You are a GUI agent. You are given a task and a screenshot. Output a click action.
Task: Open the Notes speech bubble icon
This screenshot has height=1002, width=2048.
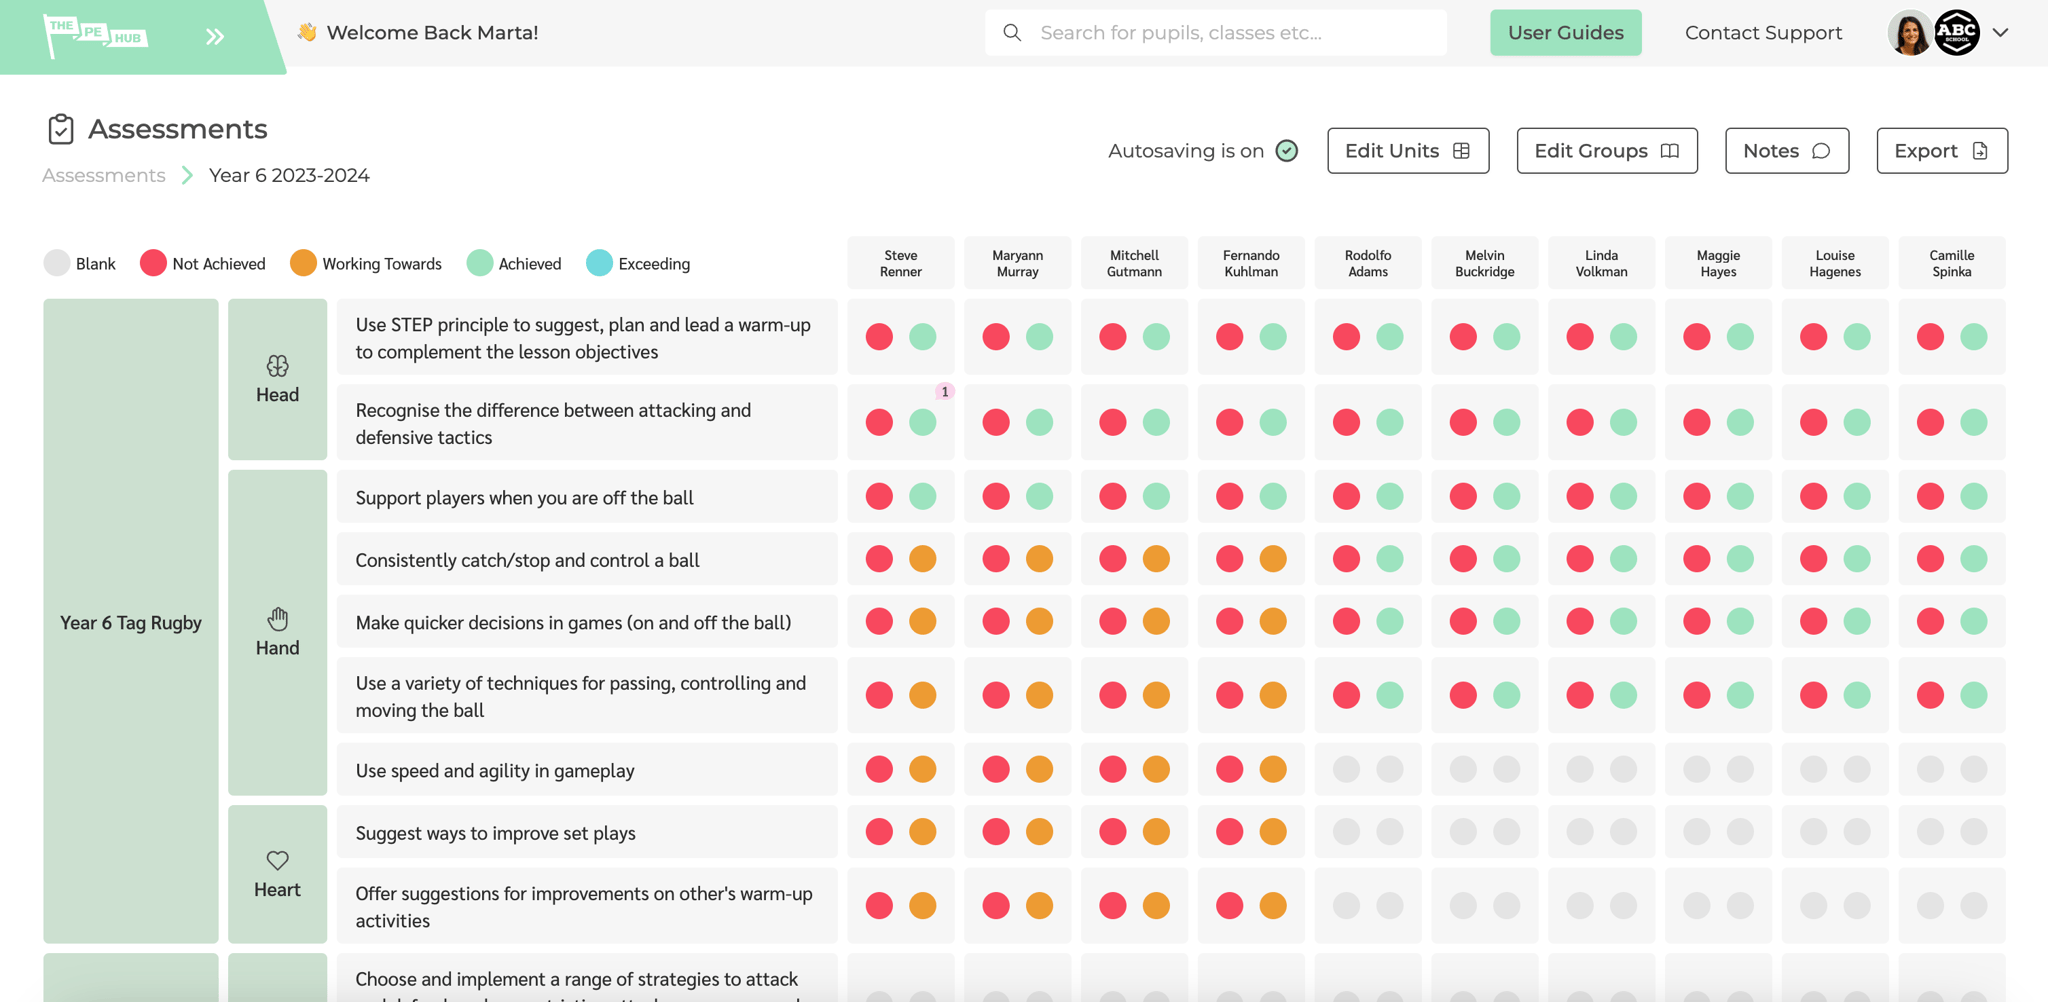click(x=1820, y=150)
